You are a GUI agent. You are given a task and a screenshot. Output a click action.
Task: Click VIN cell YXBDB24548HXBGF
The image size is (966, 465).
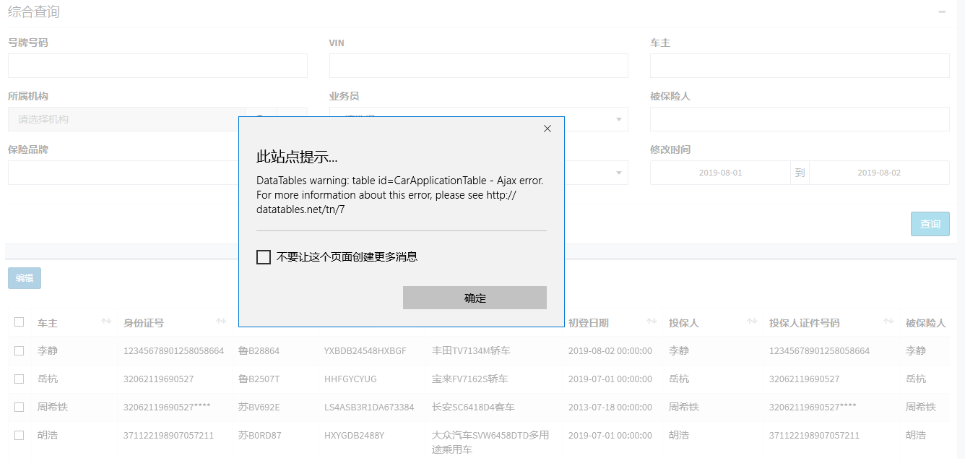[365, 350]
